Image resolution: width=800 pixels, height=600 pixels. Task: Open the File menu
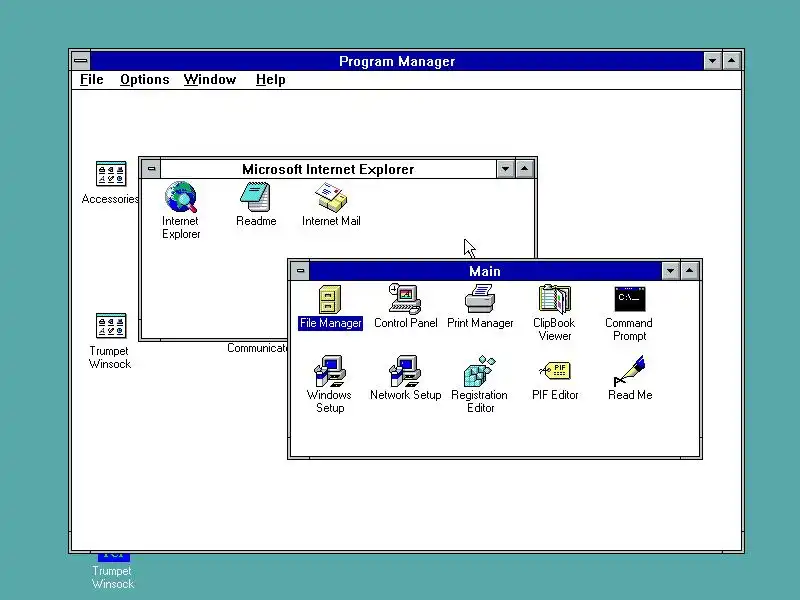click(92, 80)
